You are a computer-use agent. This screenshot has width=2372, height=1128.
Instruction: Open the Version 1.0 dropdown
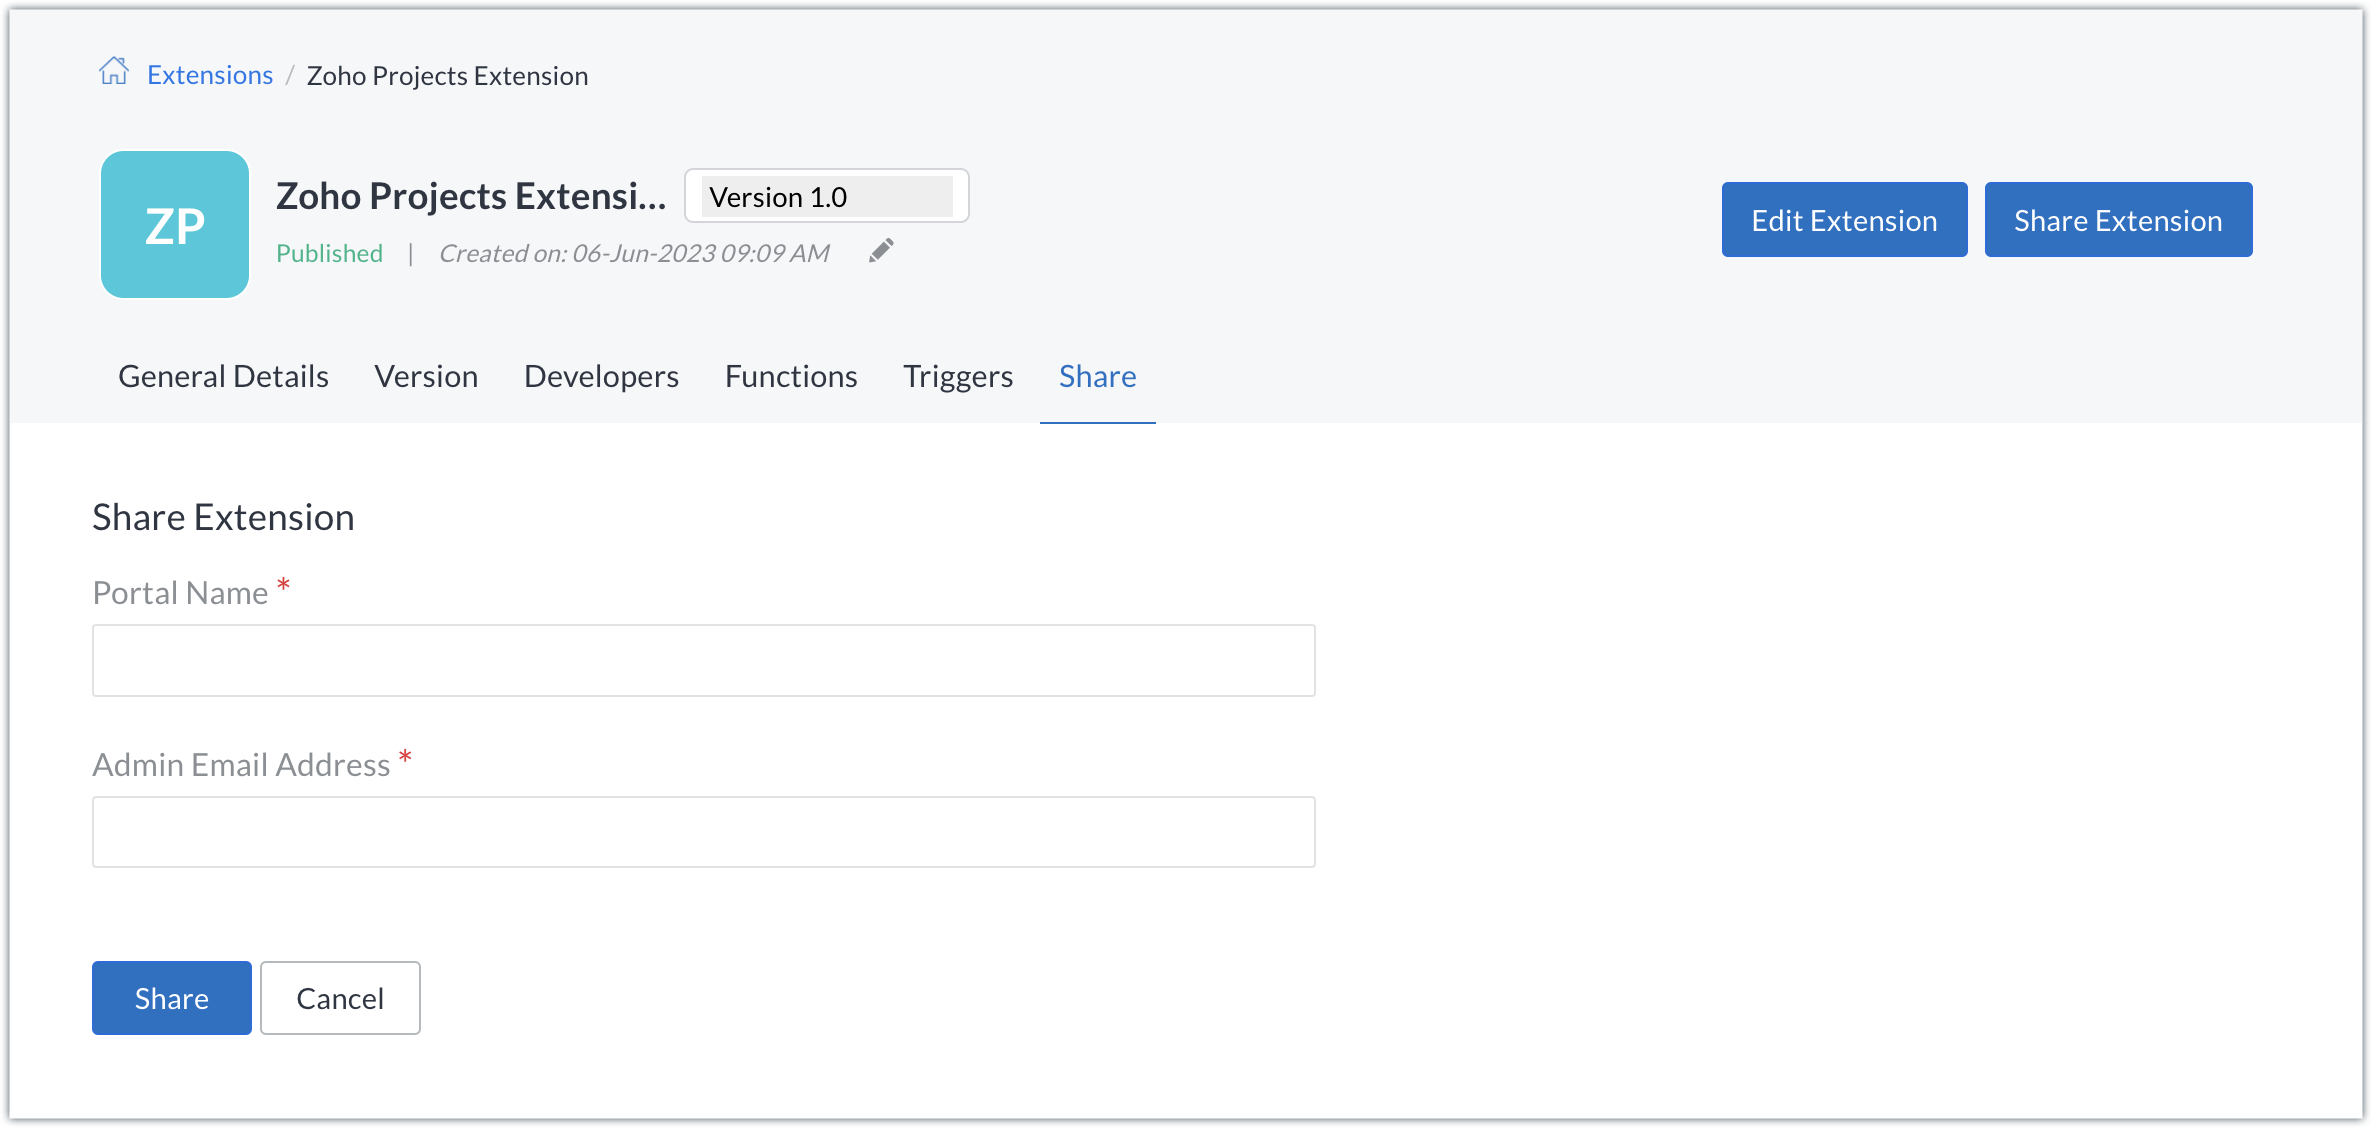pos(827,196)
